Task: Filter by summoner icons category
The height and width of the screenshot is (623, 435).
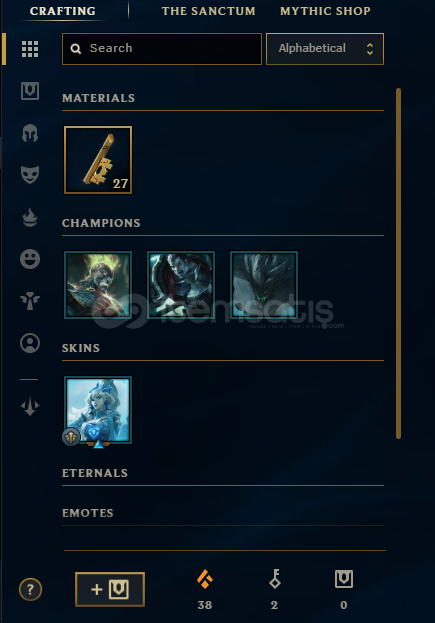Action: pos(30,343)
